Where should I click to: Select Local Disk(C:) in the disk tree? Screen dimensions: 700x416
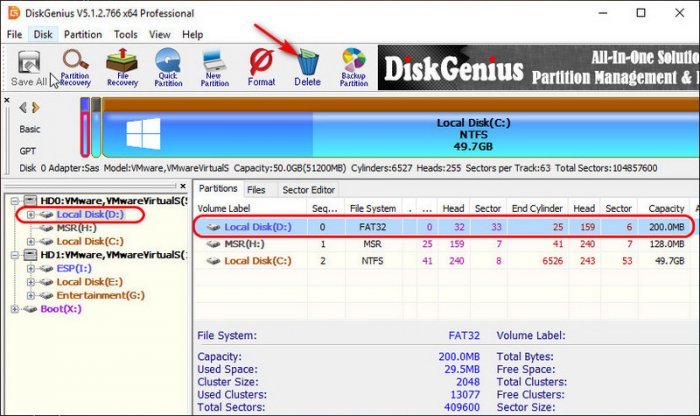[x=90, y=241]
